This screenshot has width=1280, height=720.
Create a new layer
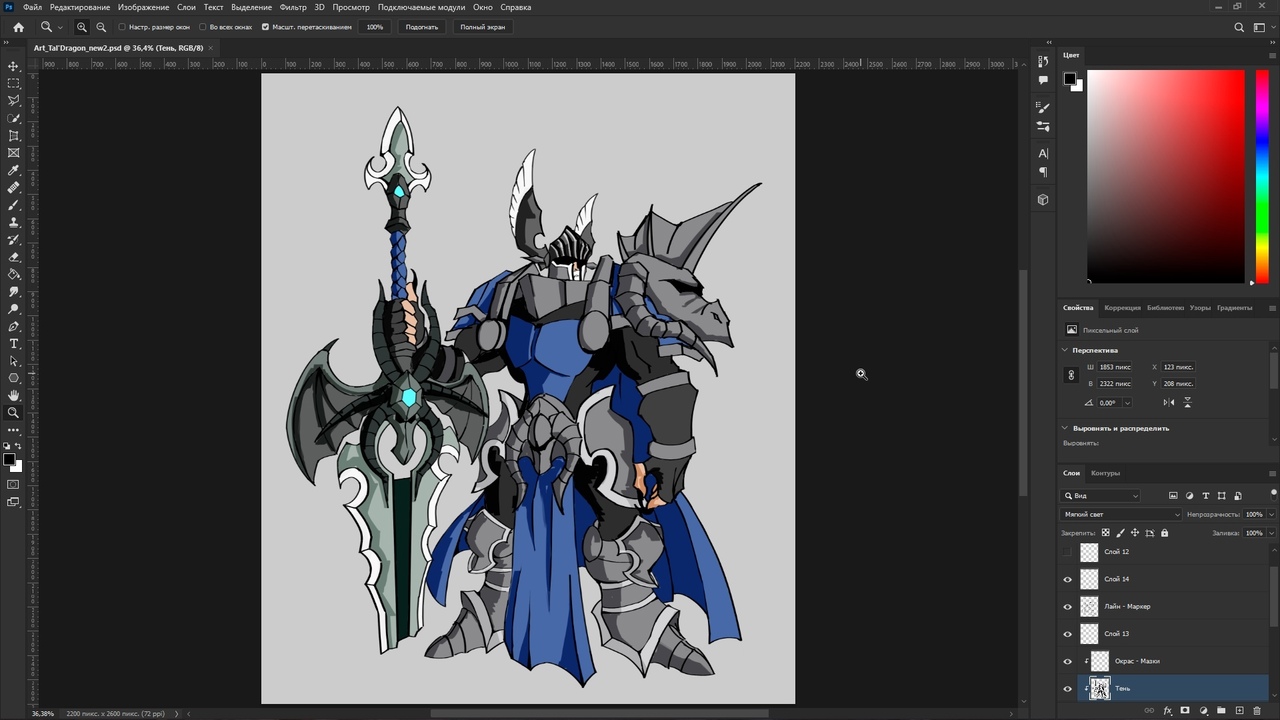(1239, 711)
